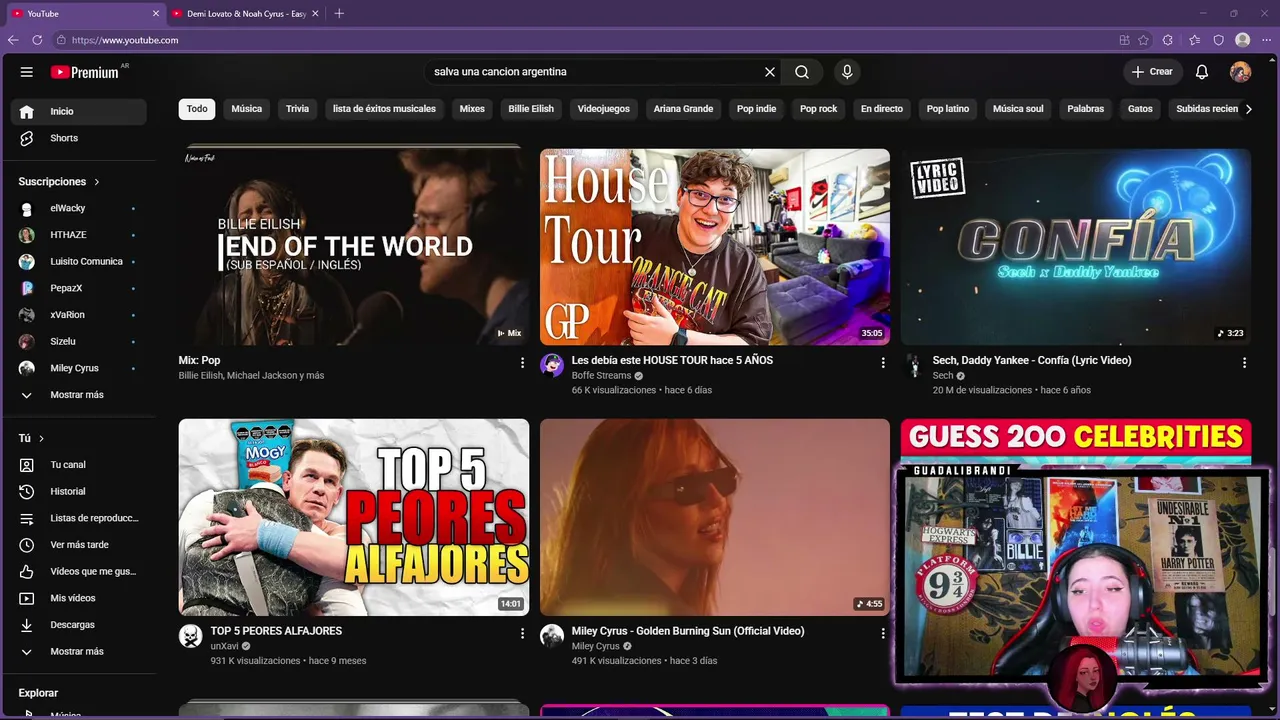The image size is (1280, 720).
Task: Open browser settings and more menu
Action: tap(1267, 40)
